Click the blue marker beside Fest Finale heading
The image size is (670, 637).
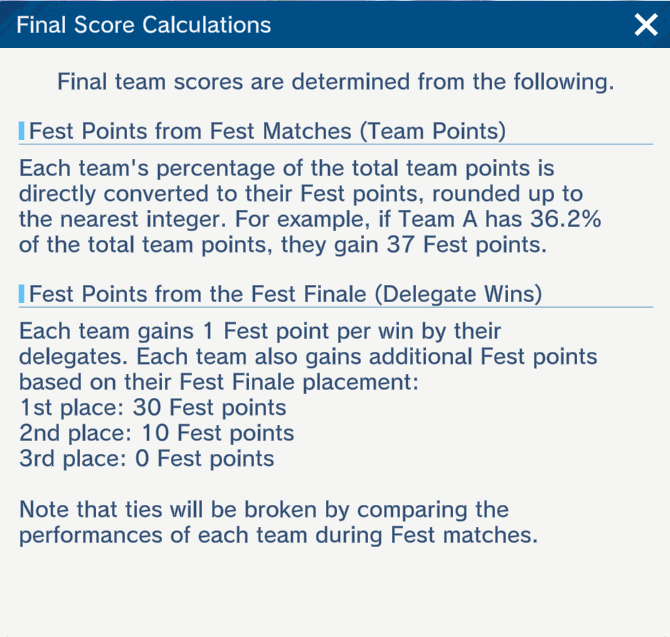22,294
